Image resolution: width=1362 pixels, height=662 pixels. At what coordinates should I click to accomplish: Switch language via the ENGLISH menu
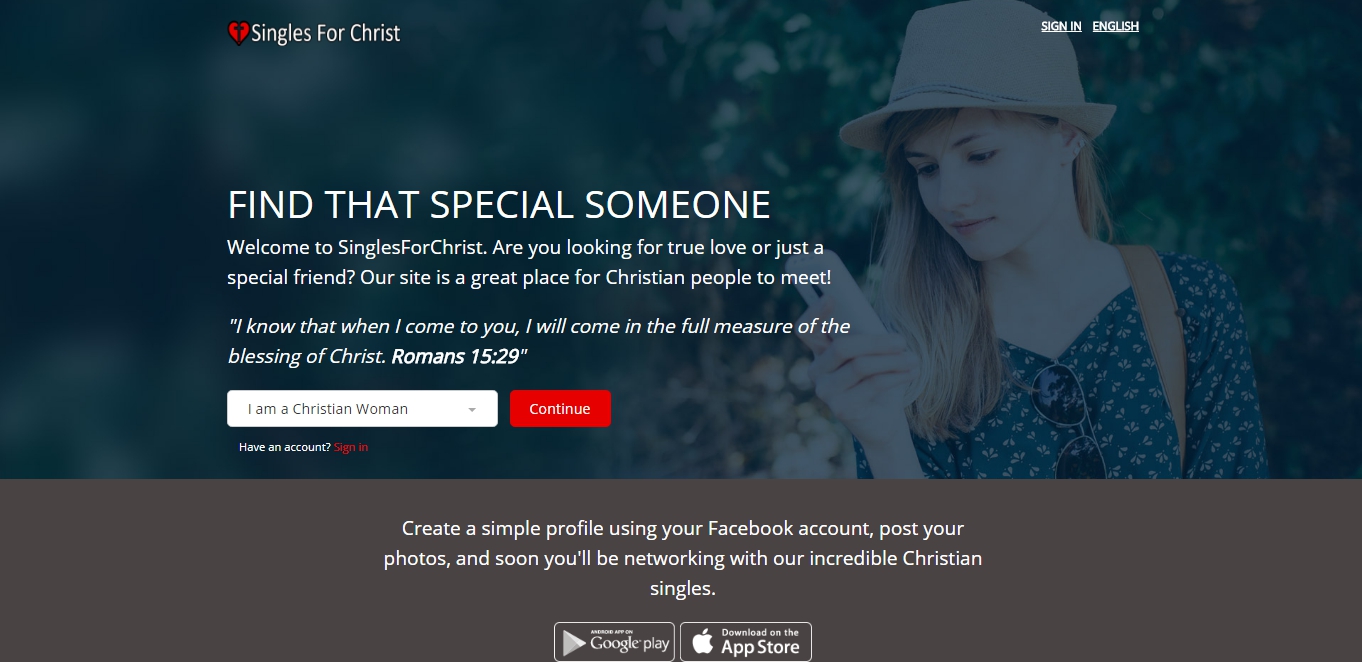[1115, 26]
